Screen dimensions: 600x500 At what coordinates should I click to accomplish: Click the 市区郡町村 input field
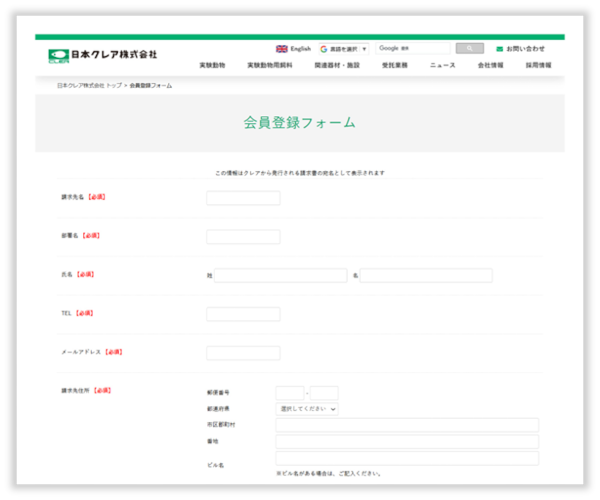407,425
